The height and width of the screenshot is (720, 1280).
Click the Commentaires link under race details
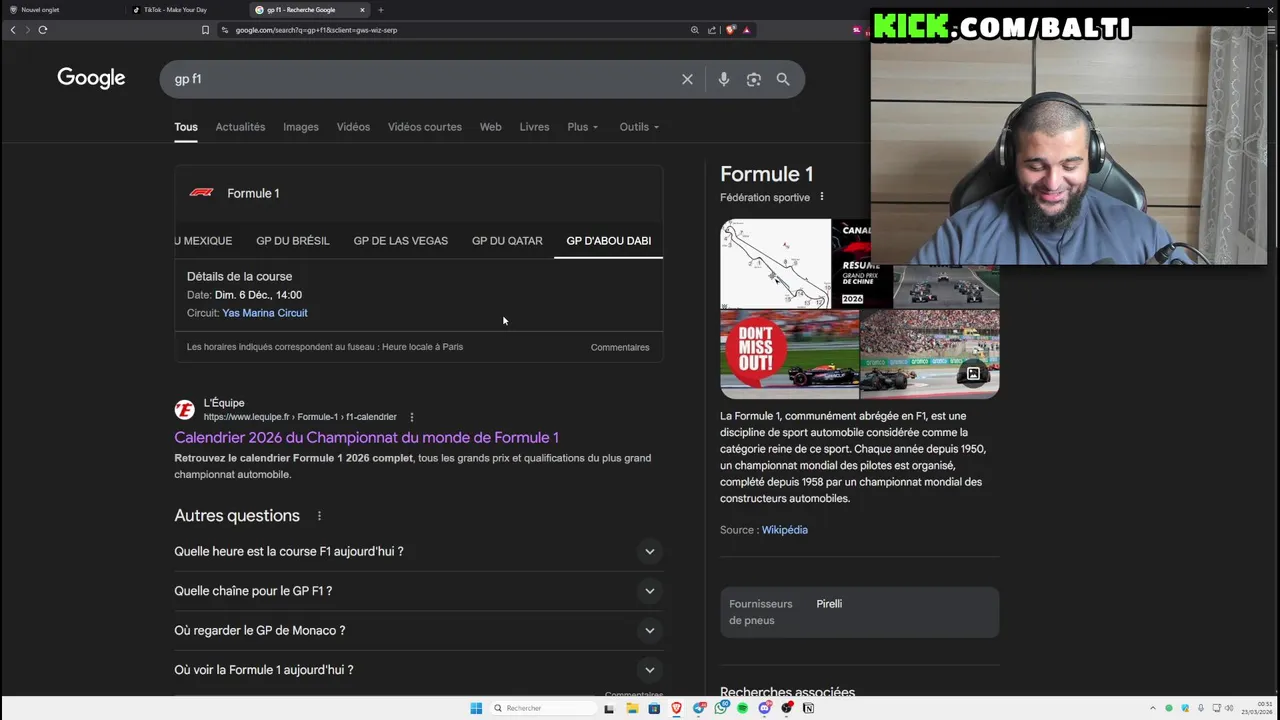(620, 347)
